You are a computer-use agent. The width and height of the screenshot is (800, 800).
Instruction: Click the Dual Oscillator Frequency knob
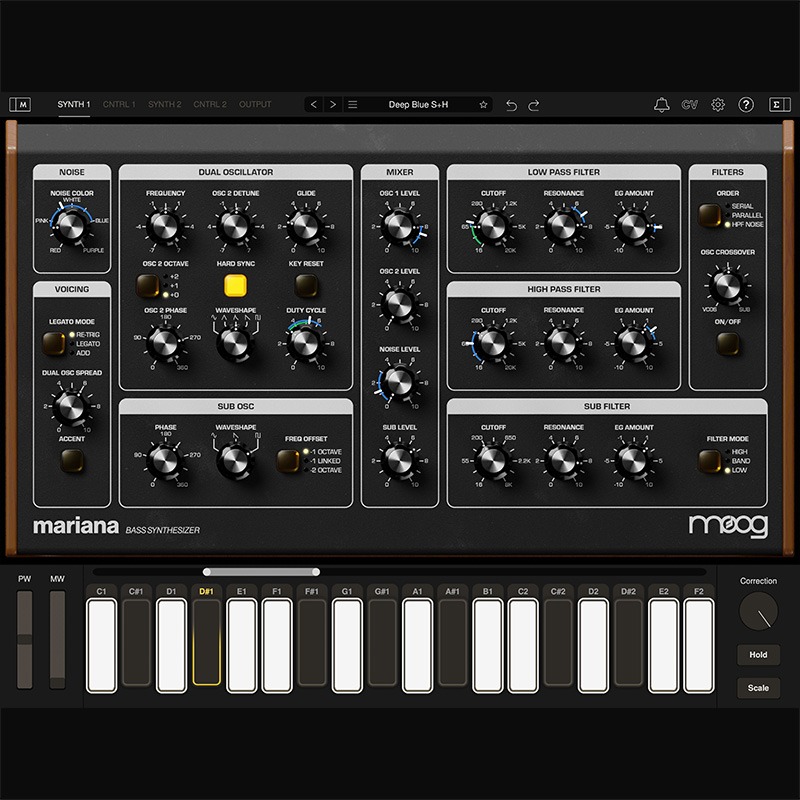(x=164, y=226)
